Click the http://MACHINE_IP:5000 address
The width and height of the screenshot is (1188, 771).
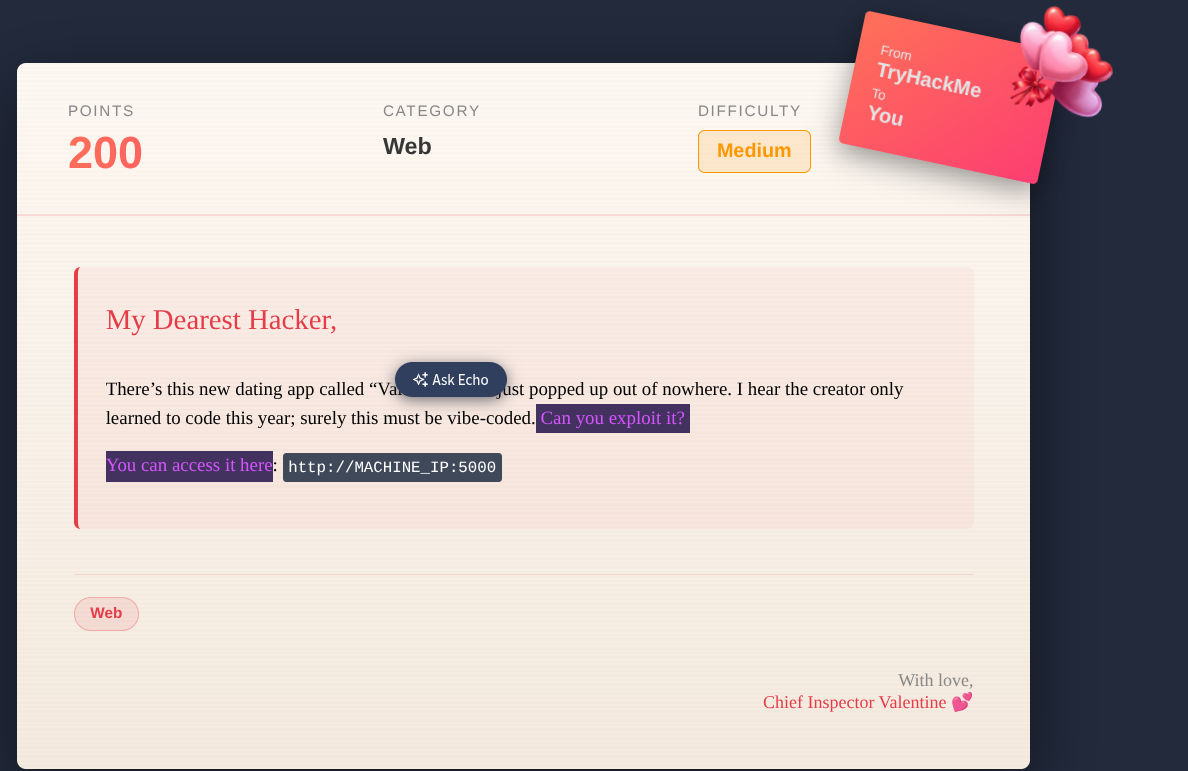coord(392,468)
